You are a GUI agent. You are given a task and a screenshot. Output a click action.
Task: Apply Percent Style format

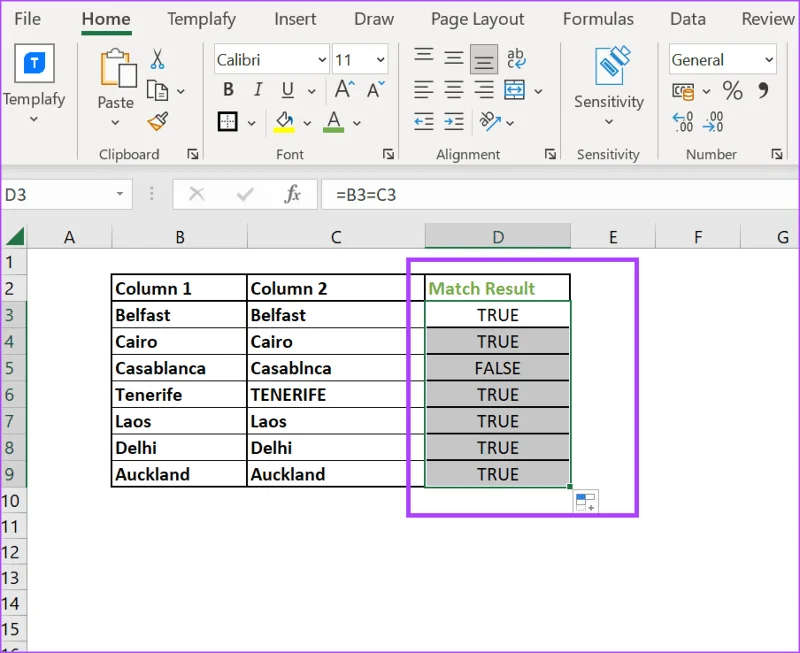(x=732, y=90)
